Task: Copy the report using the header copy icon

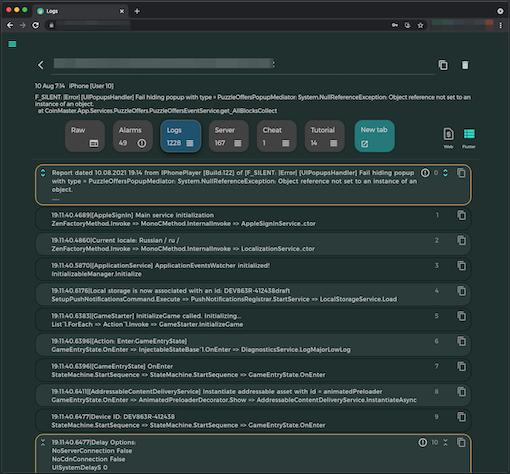Action: coord(443,65)
